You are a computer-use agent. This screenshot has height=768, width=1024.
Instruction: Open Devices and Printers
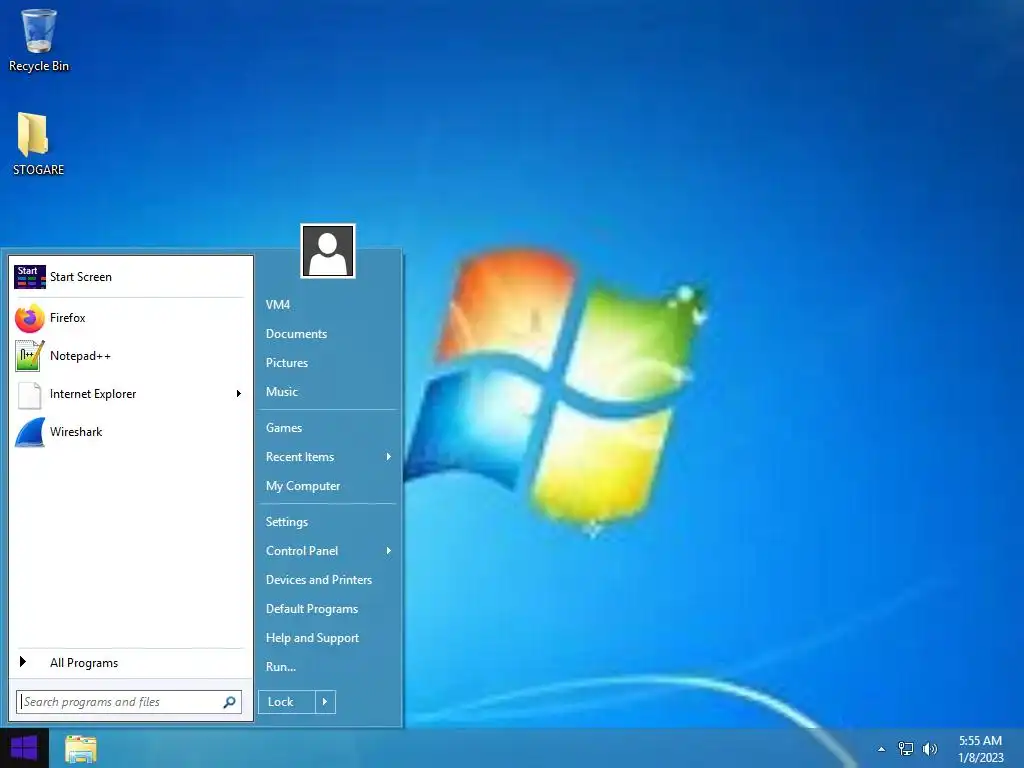pyautogui.click(x=319, y=580)
